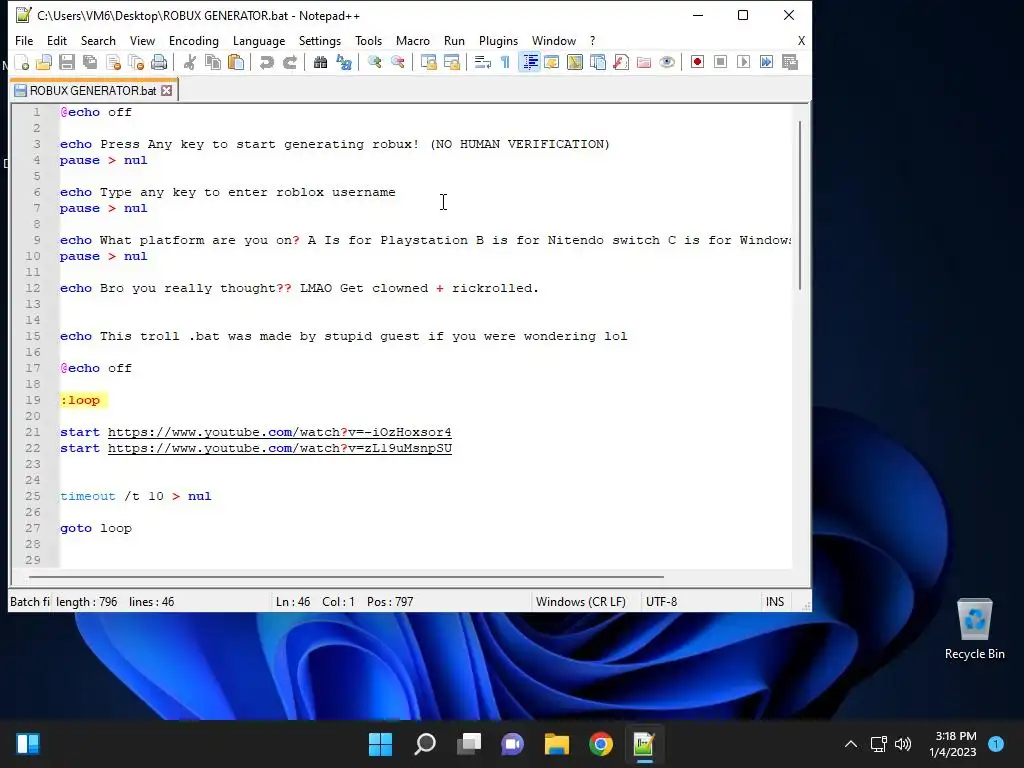The width and height of the screenshot is (1024, 768).
Task: Click Windows (CR LF) in status bar
Action: [581, 601]
